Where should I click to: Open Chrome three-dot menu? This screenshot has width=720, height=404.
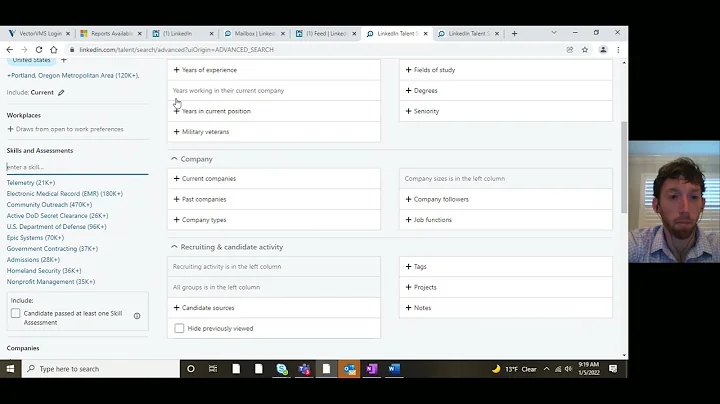pos(618,50)
